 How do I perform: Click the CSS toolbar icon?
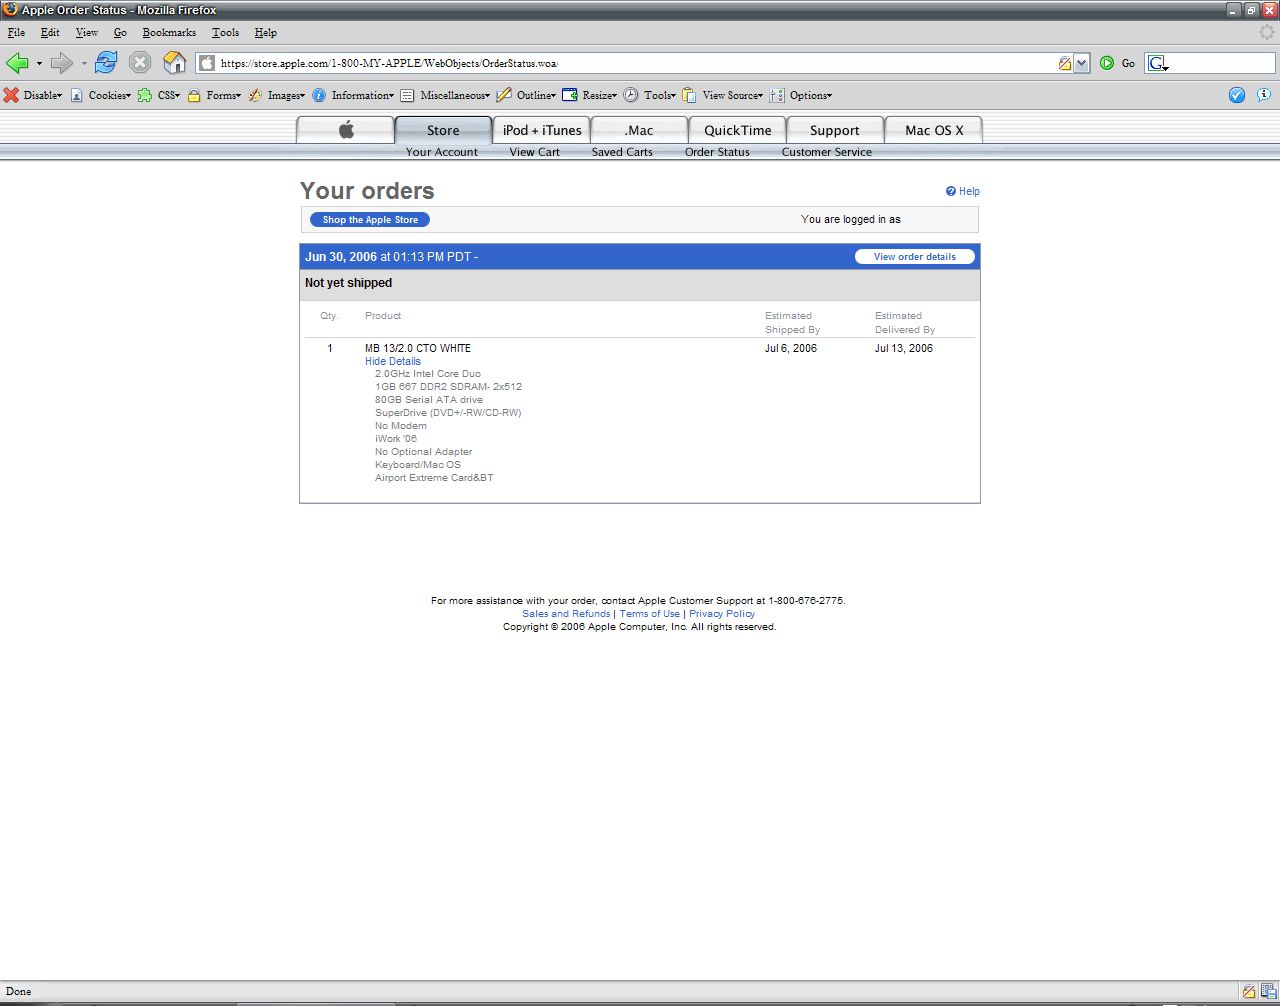[146, 95]
